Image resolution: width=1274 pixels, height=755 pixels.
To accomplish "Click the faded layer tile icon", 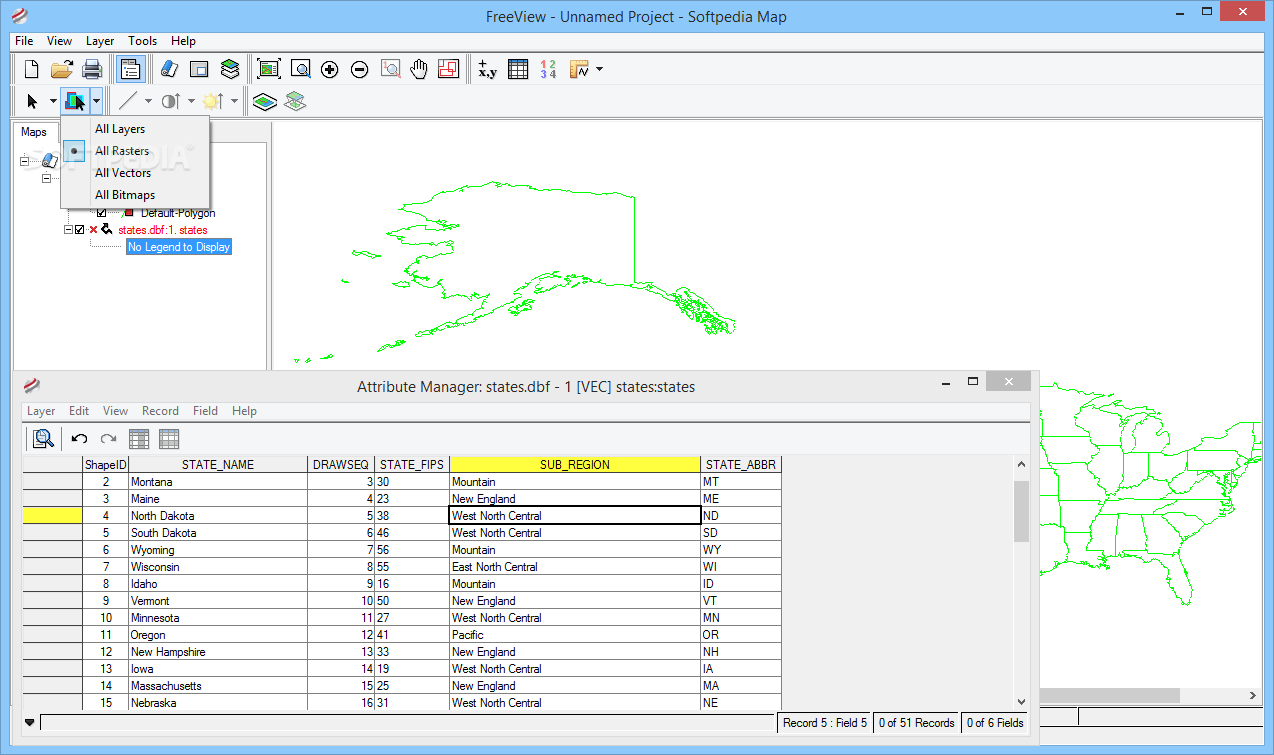I will click(295, 101).
